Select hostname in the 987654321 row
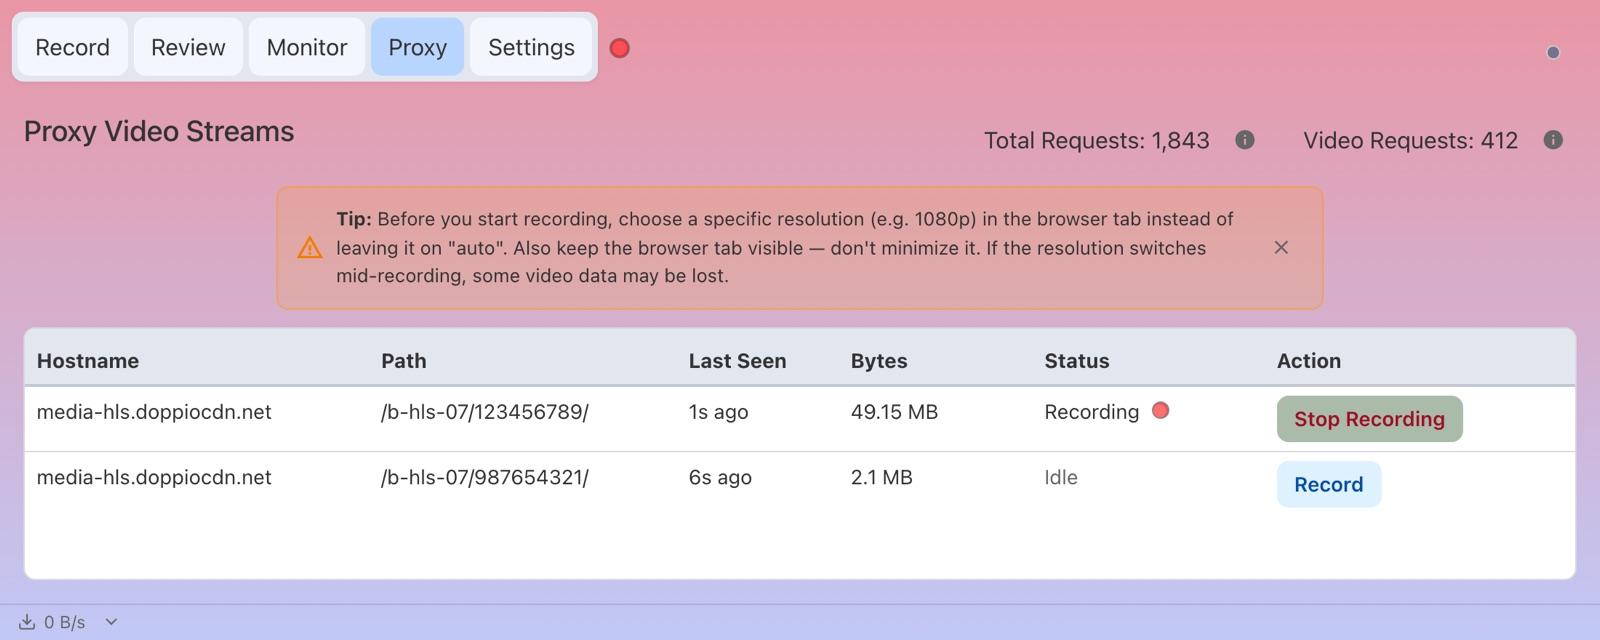Viewport: 1600px width, 640px height. pyautogui.click(x=154, y=477)
